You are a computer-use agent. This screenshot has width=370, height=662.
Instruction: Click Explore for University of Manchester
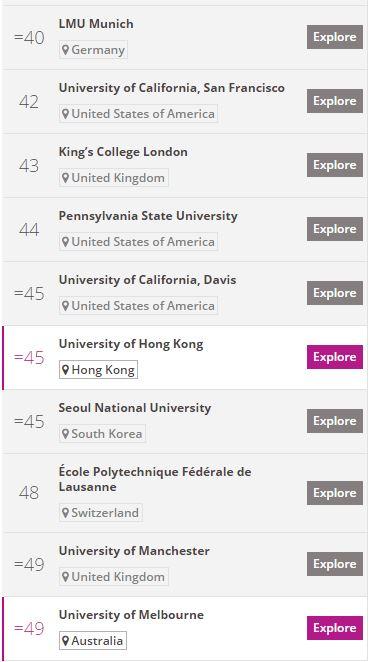pyautogui.click(x=335, y=564)
